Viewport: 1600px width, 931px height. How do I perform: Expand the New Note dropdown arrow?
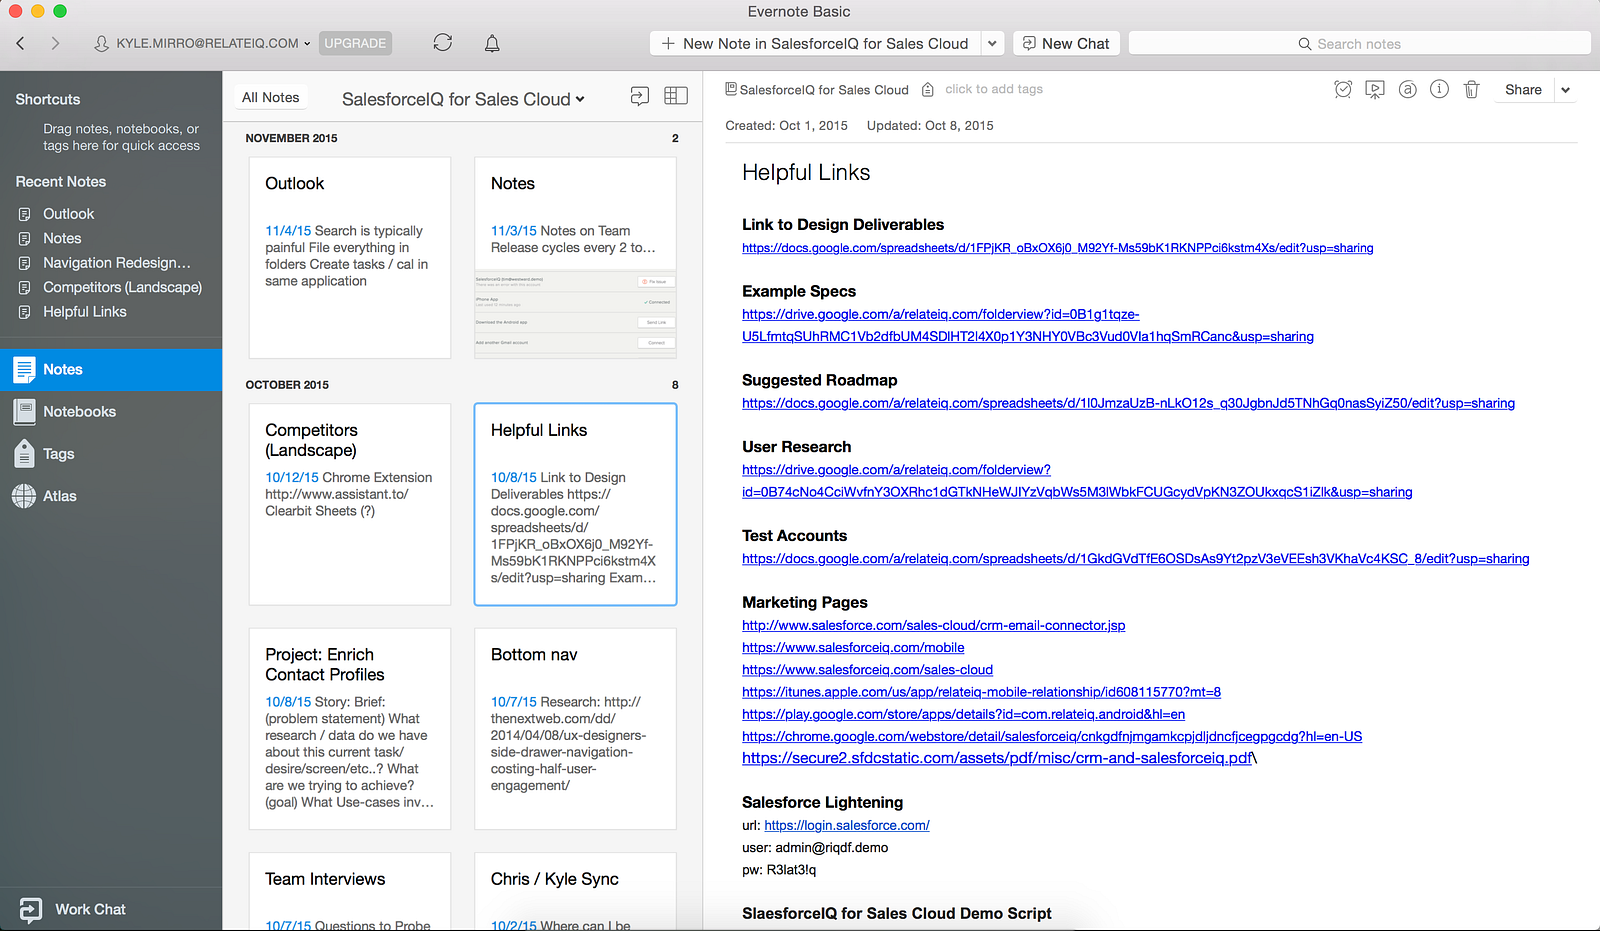click(x=992, y=44)
